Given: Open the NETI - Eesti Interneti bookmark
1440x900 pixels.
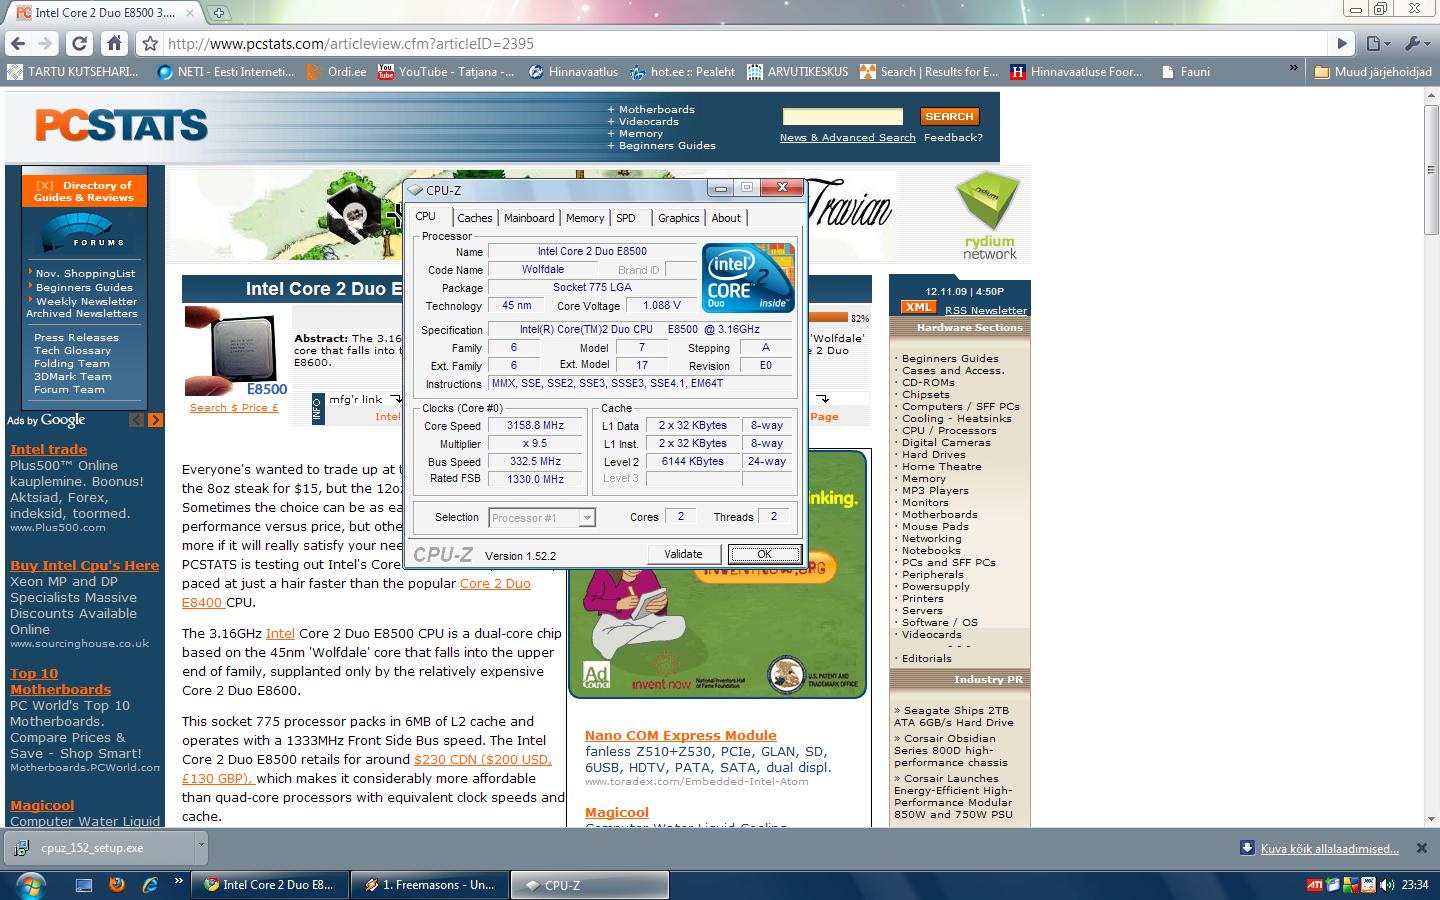Looking at the screenshot, I should 226,72.
